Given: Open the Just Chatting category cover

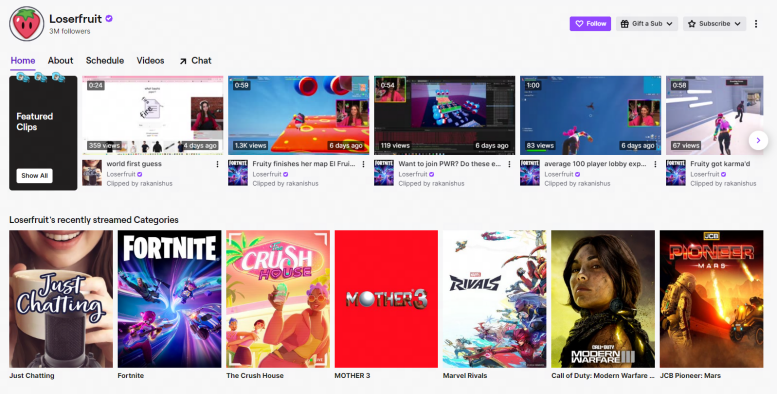Looking at the screenshot, I should tap(61, 299).
